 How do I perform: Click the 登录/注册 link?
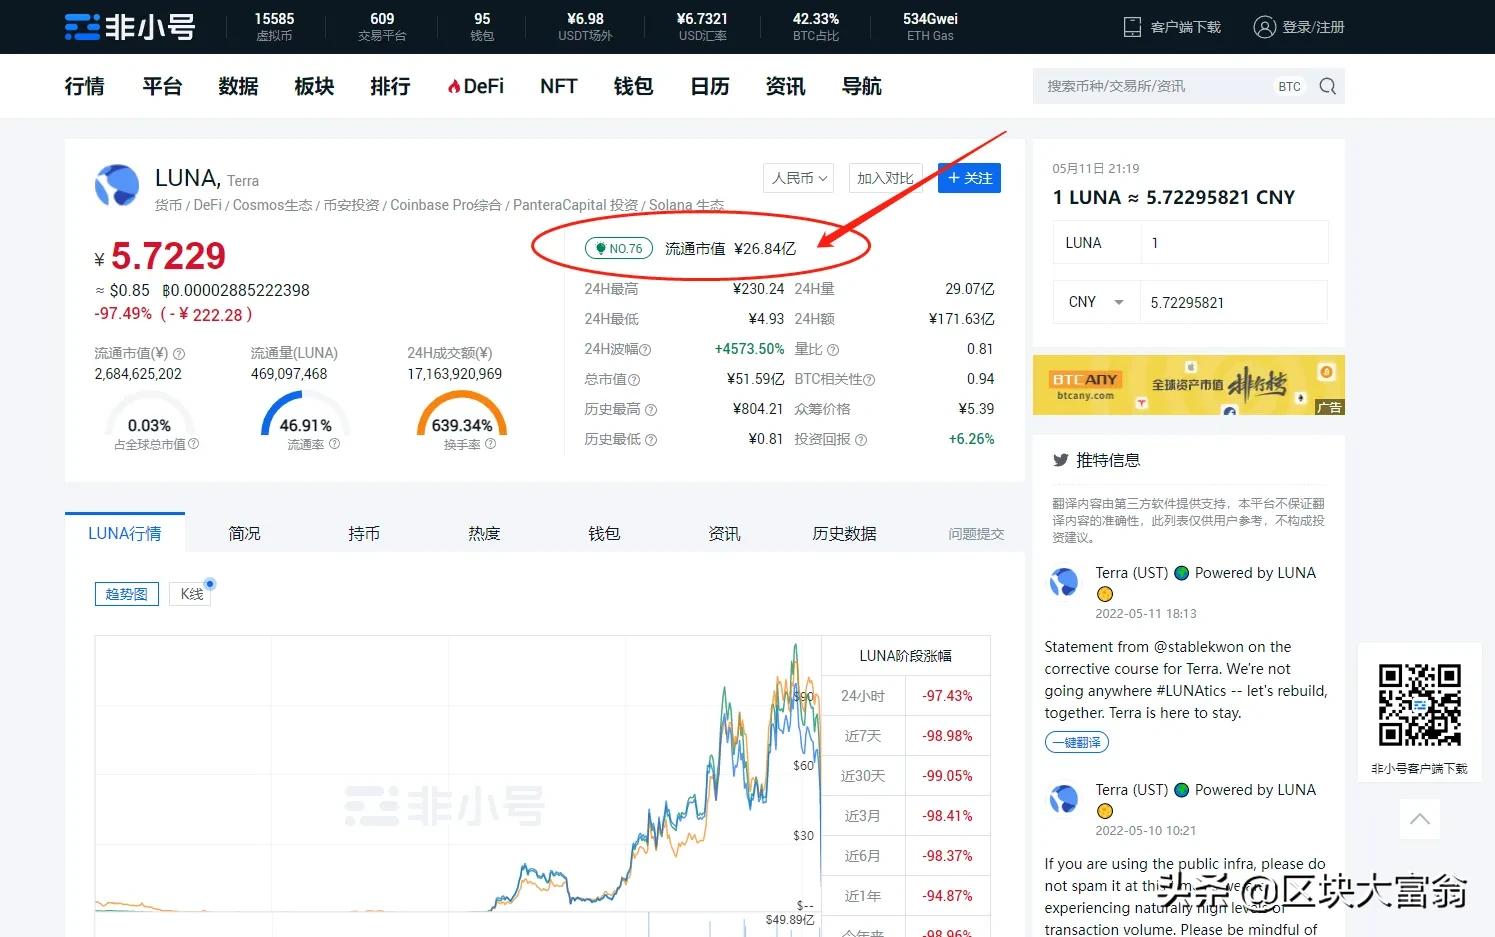pyautogui.click(x=1314, y=27)
